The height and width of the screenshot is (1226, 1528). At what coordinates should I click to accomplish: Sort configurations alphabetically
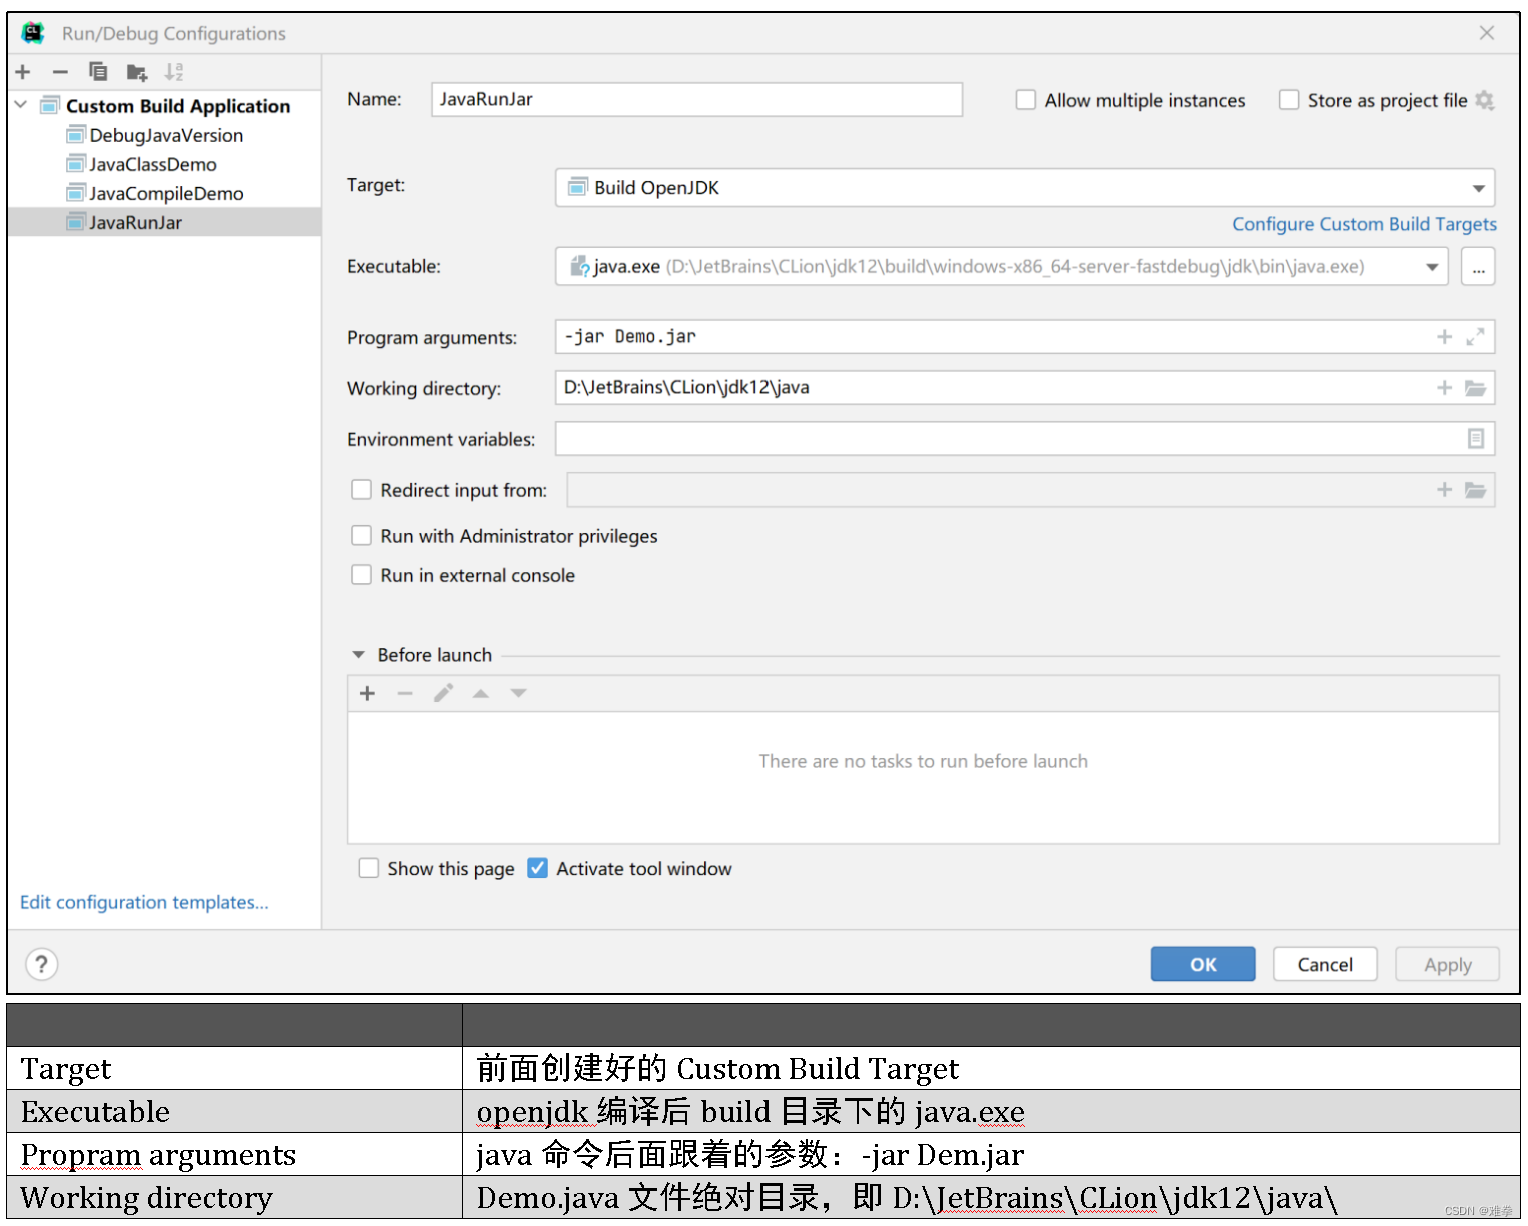point(174,72)
